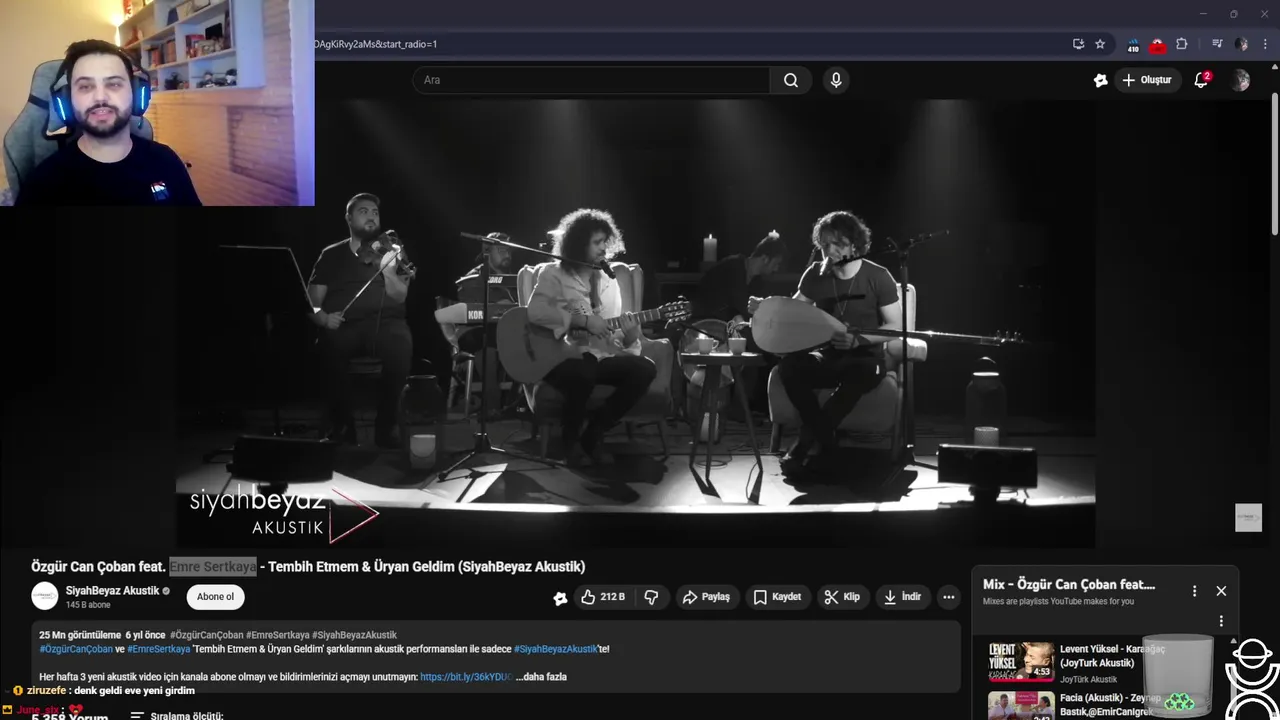Image resolution: width=1280 pixels, height=720 pixels.
Task: Click the sparkle icon beside Oluştur
Action: coord(1101,80)
